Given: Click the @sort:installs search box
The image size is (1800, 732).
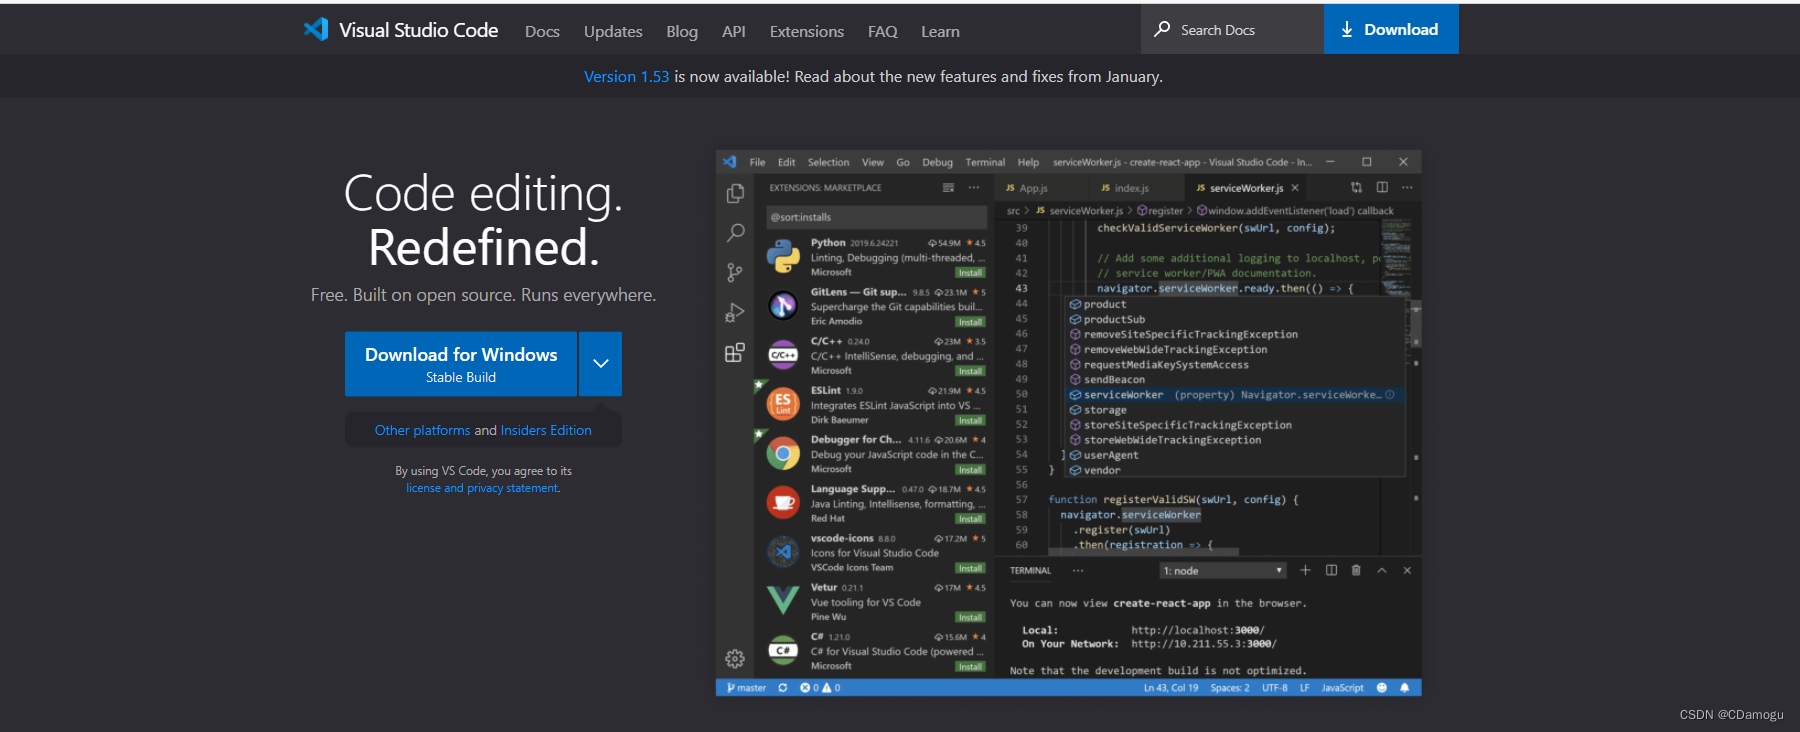Looking at the screenshot, I should [876, 217].
